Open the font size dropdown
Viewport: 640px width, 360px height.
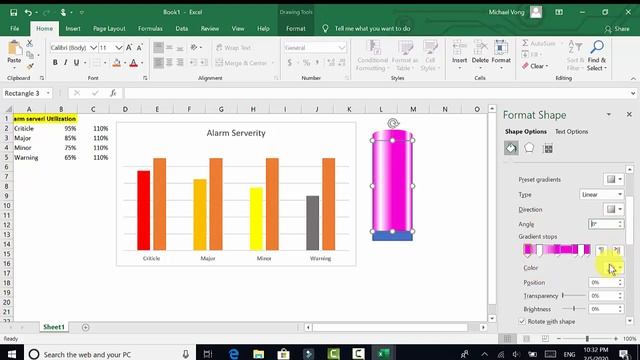pyautogui.click(x=119, y=48)
